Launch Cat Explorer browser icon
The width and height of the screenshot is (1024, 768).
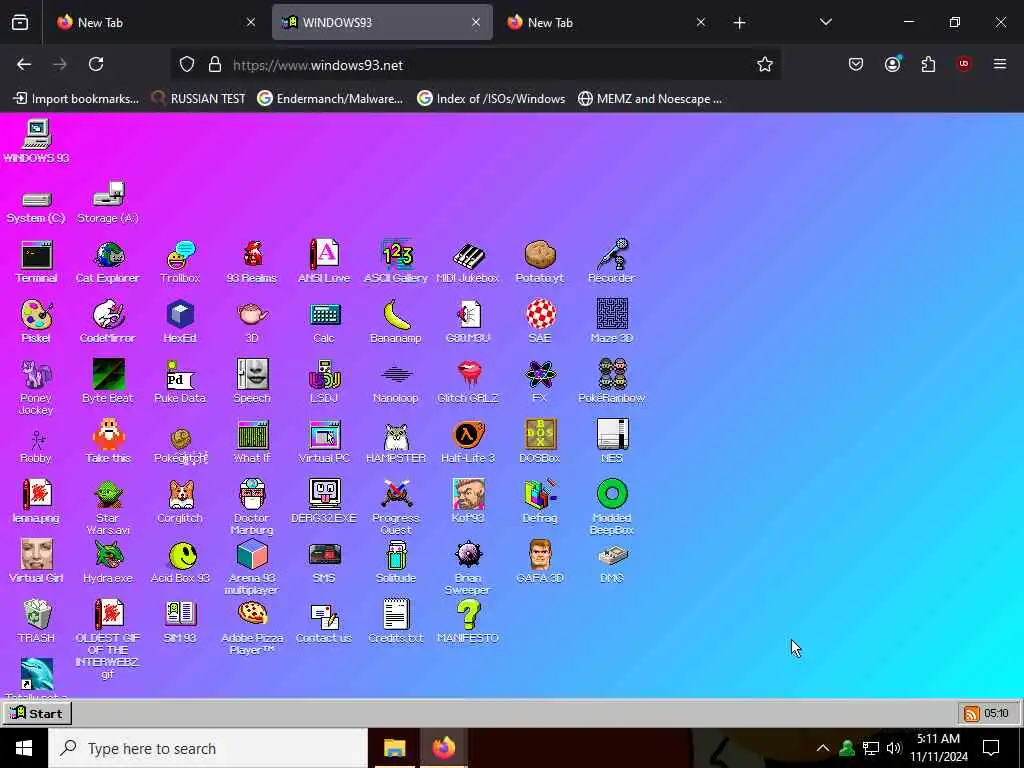(x=108, y=262)
